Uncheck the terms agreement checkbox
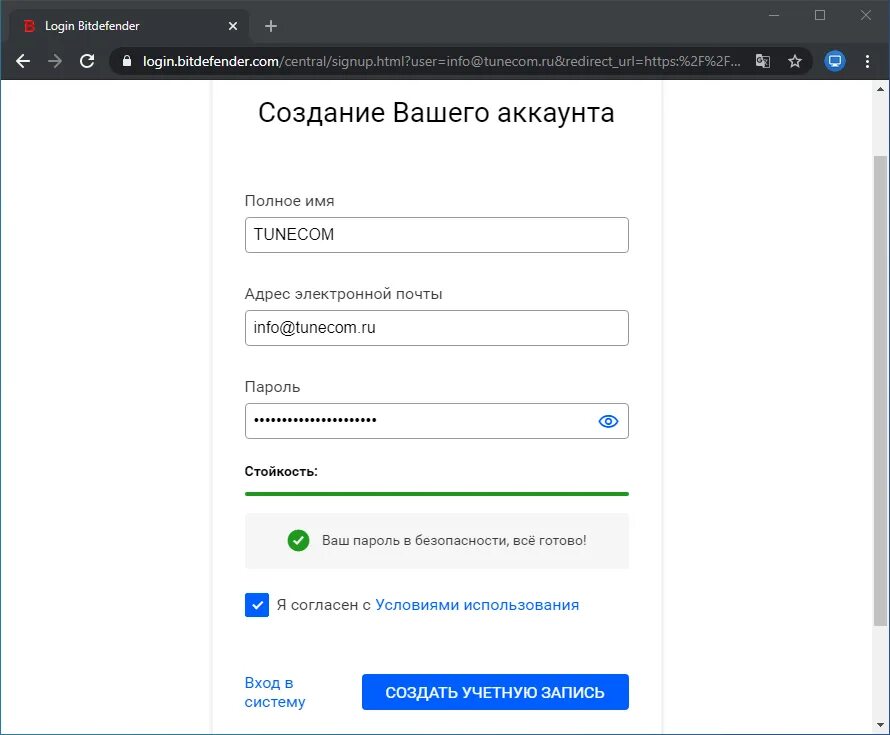This screenshot has width=890, height=735. [257, 605]
